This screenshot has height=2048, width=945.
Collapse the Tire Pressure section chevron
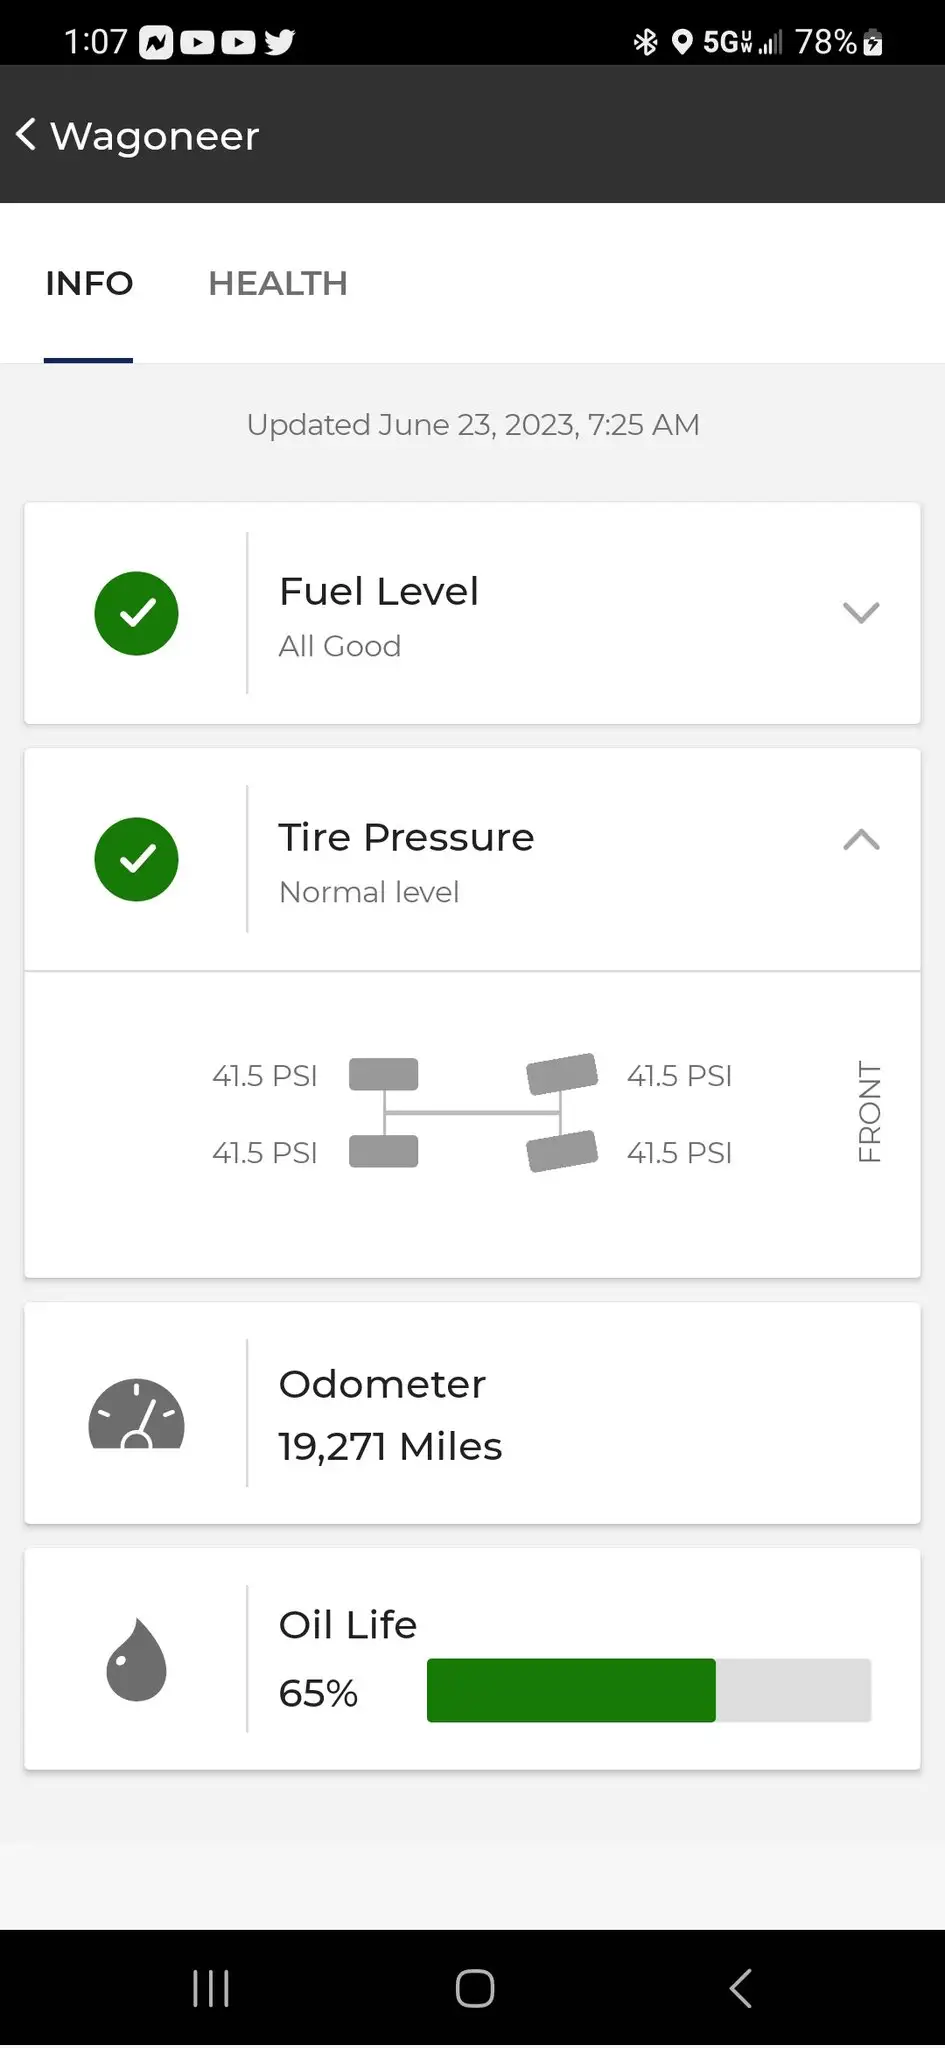861,840
